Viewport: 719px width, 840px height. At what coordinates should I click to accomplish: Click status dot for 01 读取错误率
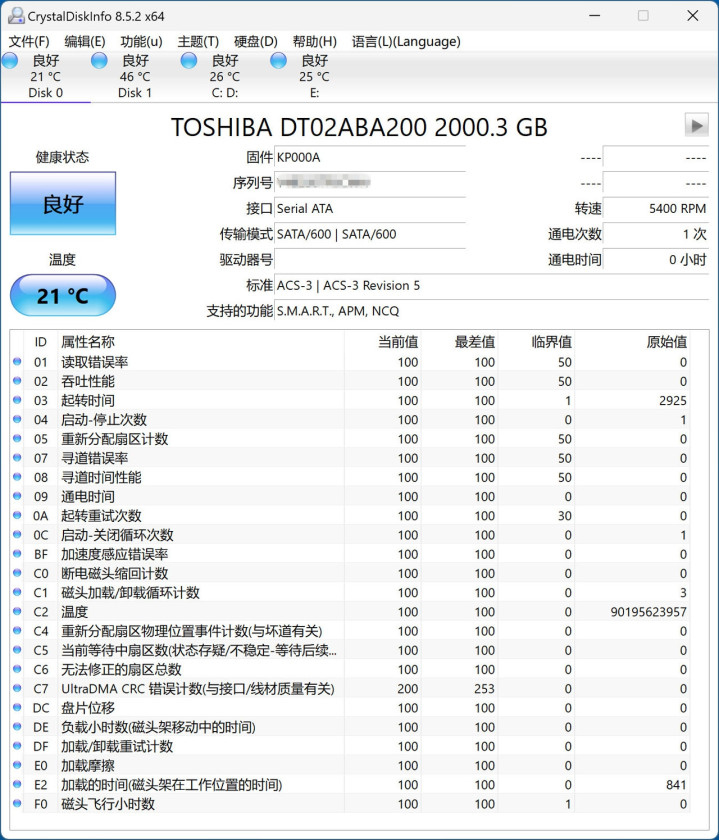17,362
